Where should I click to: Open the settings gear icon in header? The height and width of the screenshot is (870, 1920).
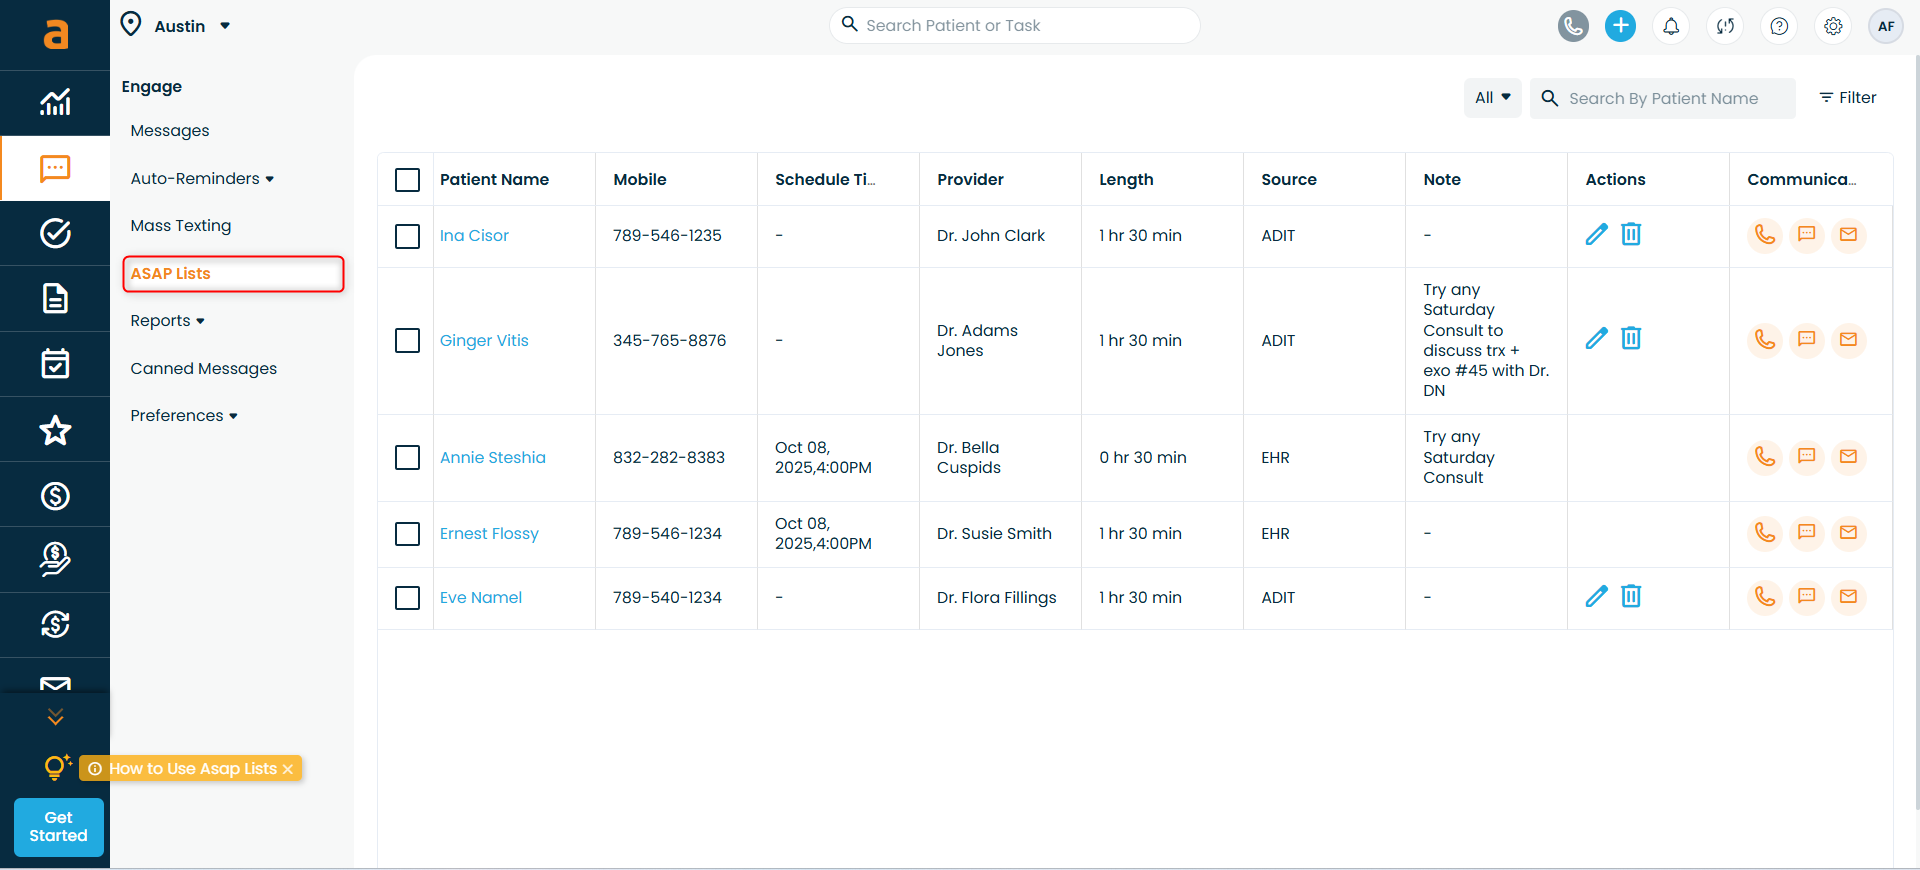[1832, 26]
